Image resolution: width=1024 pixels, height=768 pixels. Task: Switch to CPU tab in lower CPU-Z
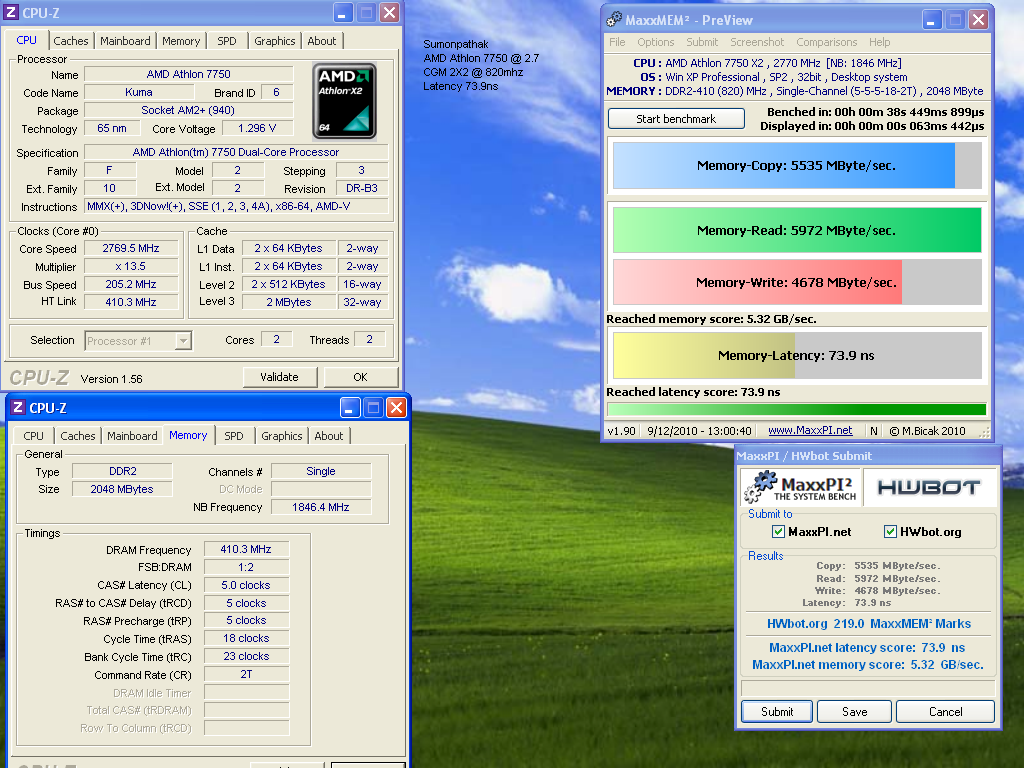click(33, 436)
